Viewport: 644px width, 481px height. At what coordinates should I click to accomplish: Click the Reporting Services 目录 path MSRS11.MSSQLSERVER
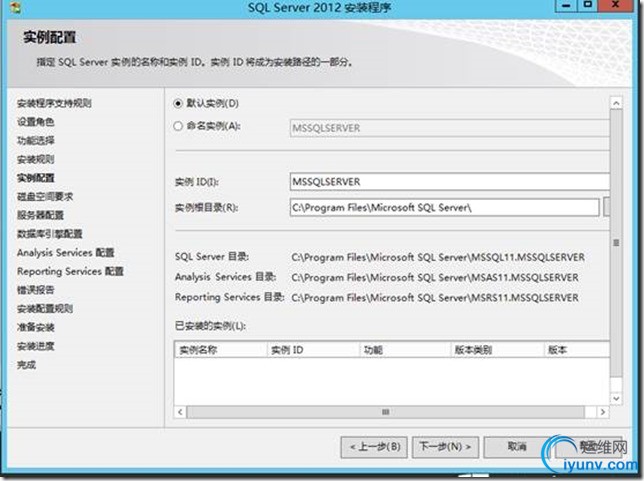pos(435,298)
